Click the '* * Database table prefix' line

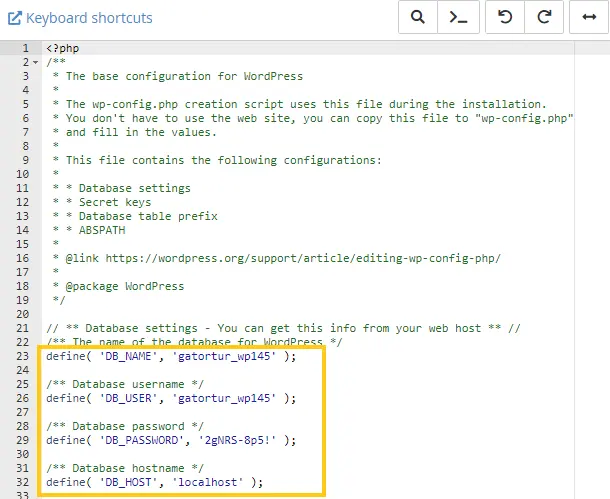coord(135,216)
